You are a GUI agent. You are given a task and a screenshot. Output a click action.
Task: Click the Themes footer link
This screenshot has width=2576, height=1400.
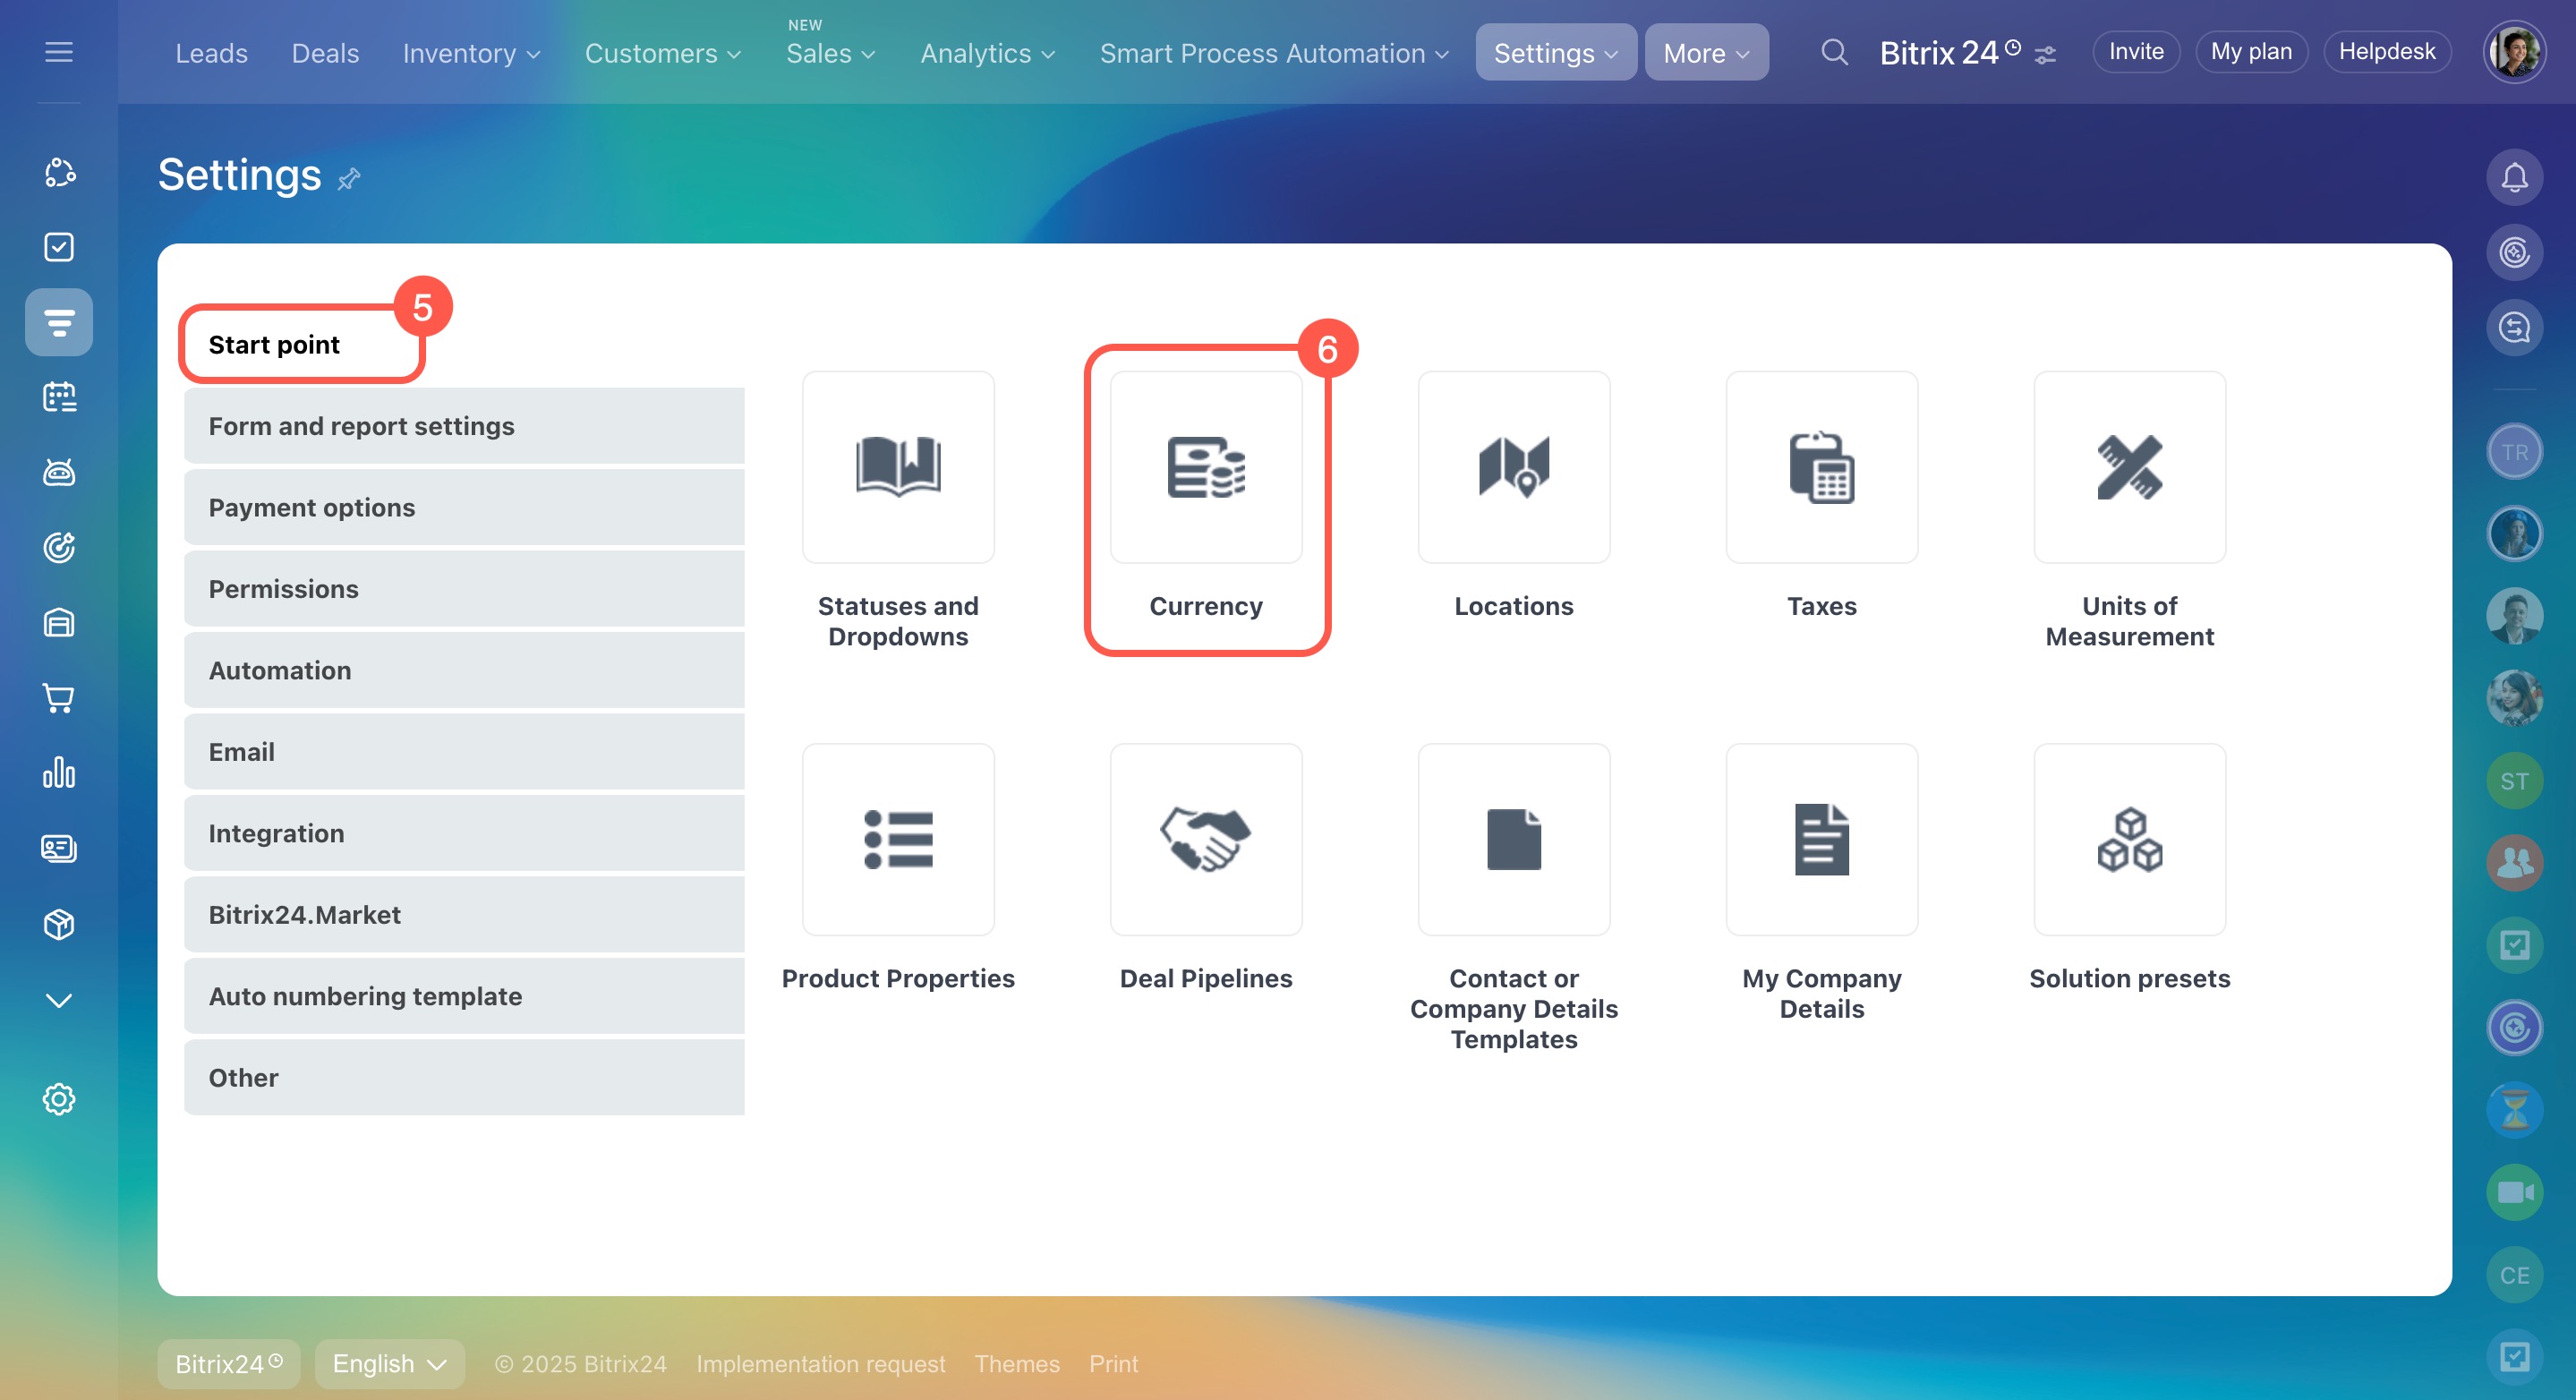coord(1016,1364)
